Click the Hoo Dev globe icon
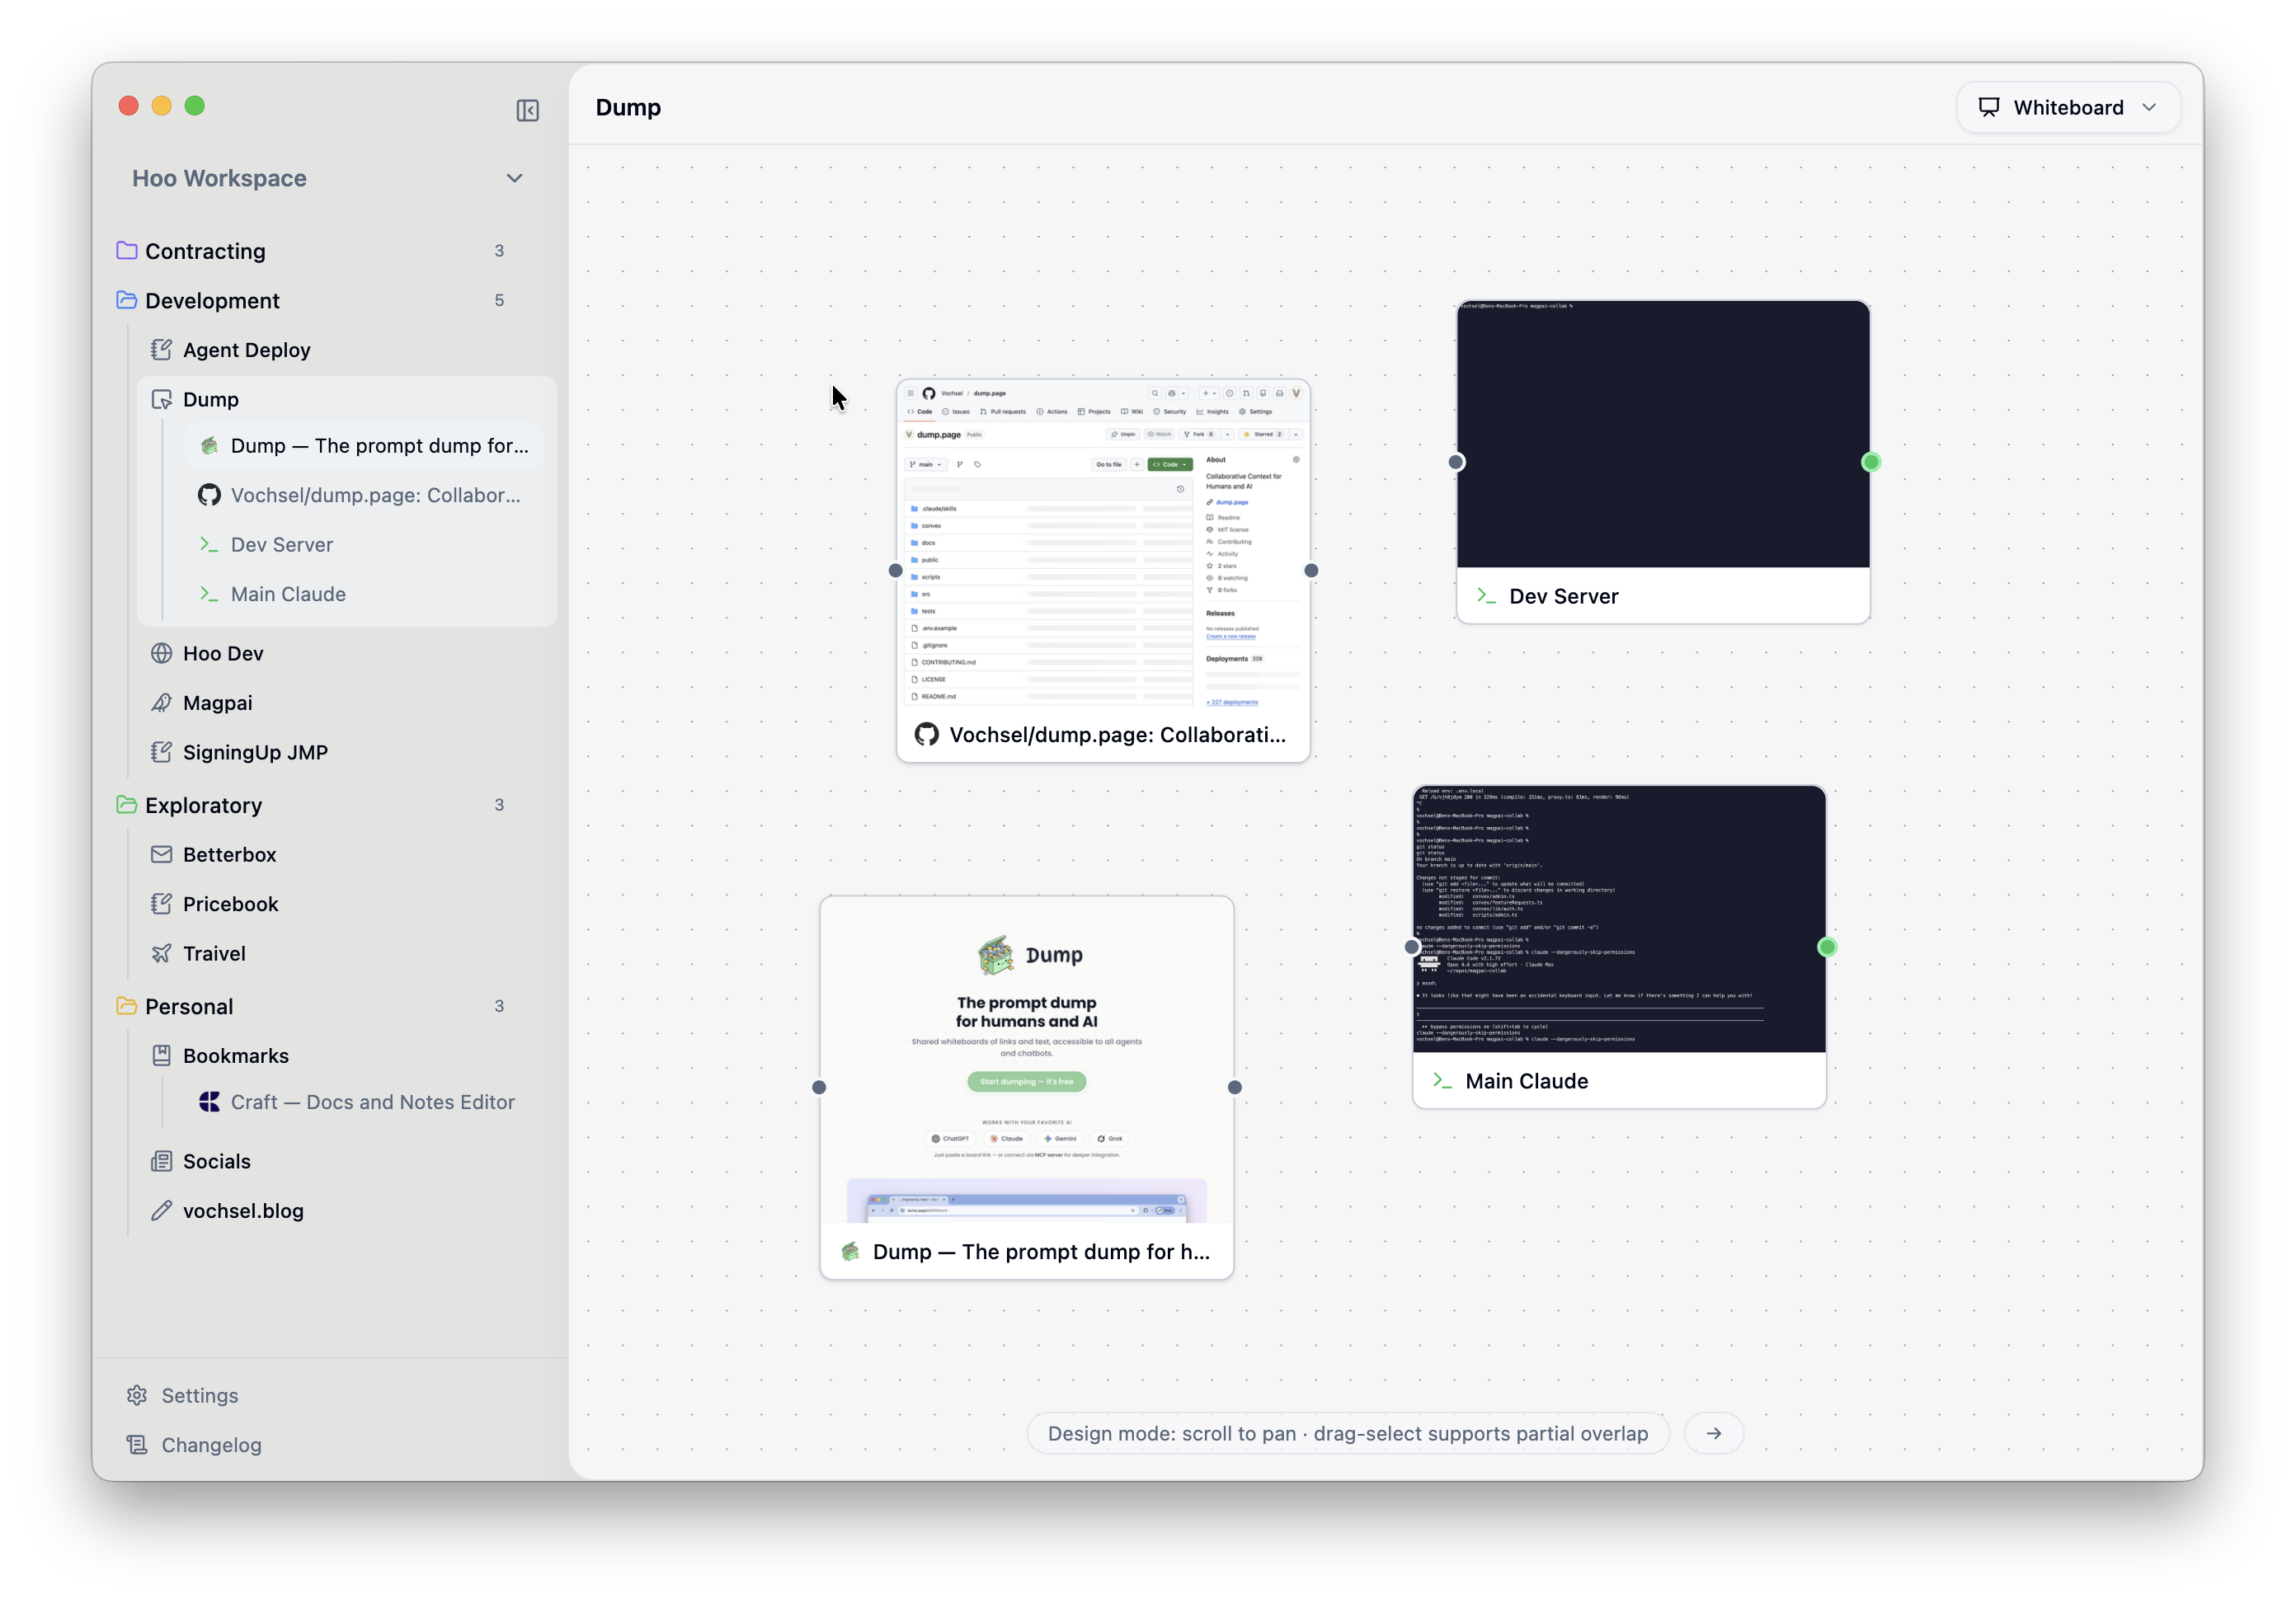 click(x=161, y=653)
